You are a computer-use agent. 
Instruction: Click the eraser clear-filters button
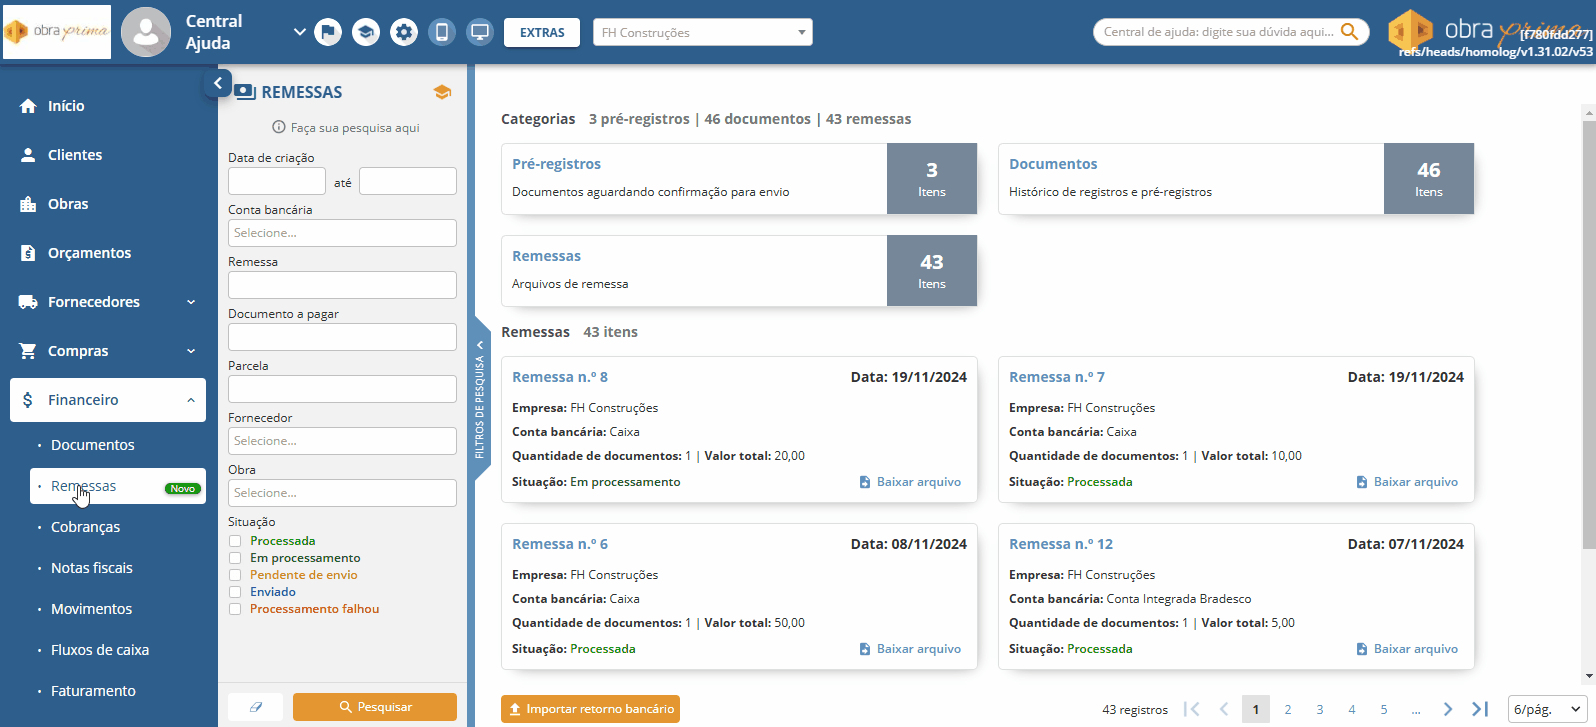click(256, 707)
